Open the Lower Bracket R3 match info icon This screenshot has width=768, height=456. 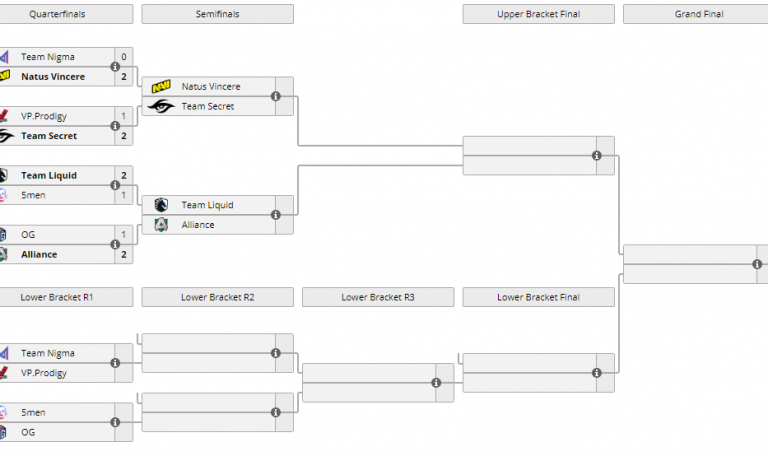tap(437, 383)
